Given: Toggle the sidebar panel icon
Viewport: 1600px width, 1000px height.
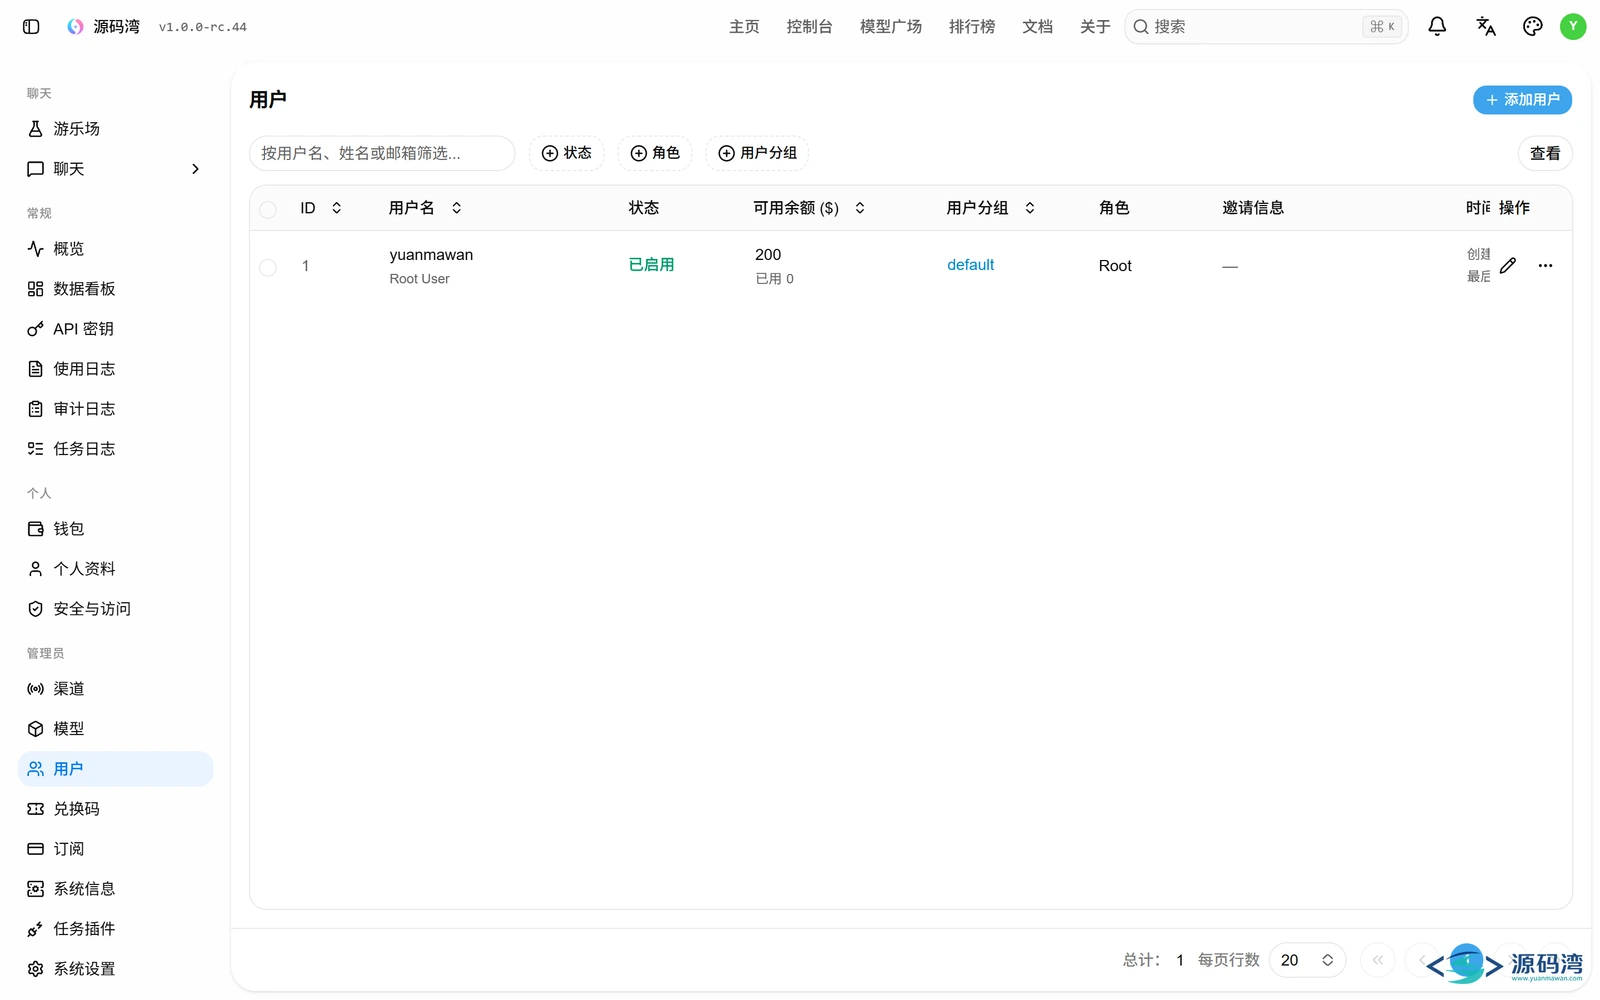Looking at the screenshot, I should pos(31,27).
